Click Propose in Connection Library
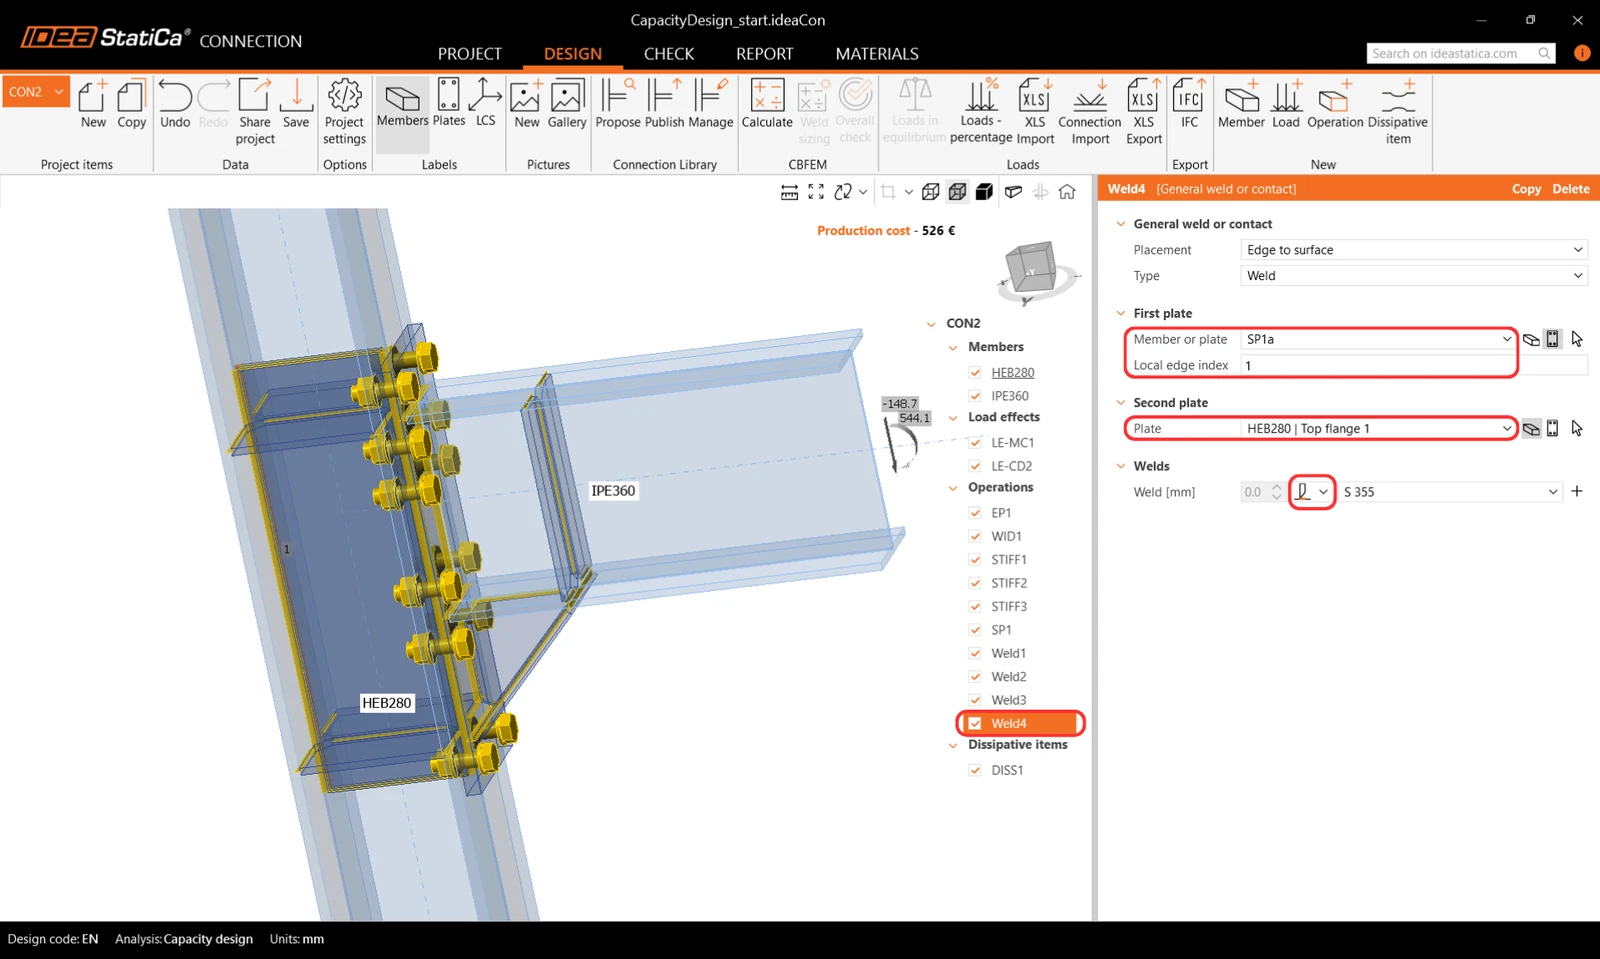This screenshot has width=1600, height=959. pyautogui.click(x=618, y=104)
